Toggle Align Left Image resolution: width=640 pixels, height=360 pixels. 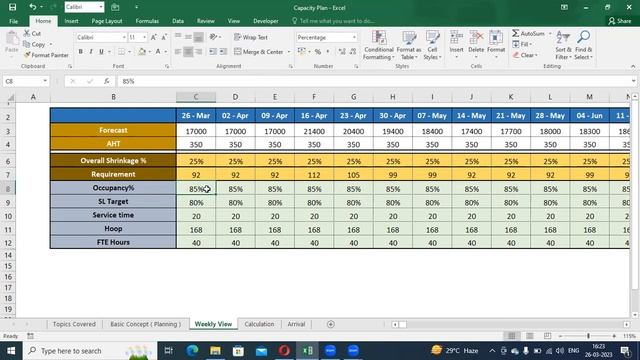click(178, 52)
